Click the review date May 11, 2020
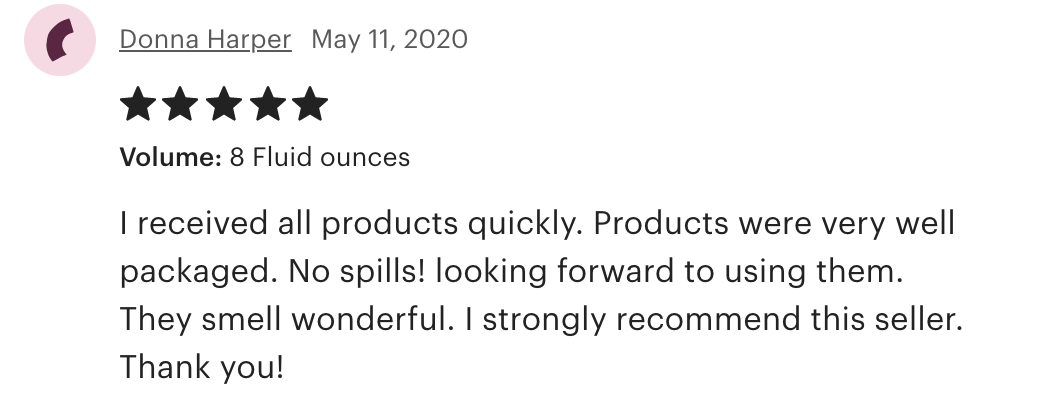The width and height of the screenshot is (1046, 414). [x=389, y=40]
